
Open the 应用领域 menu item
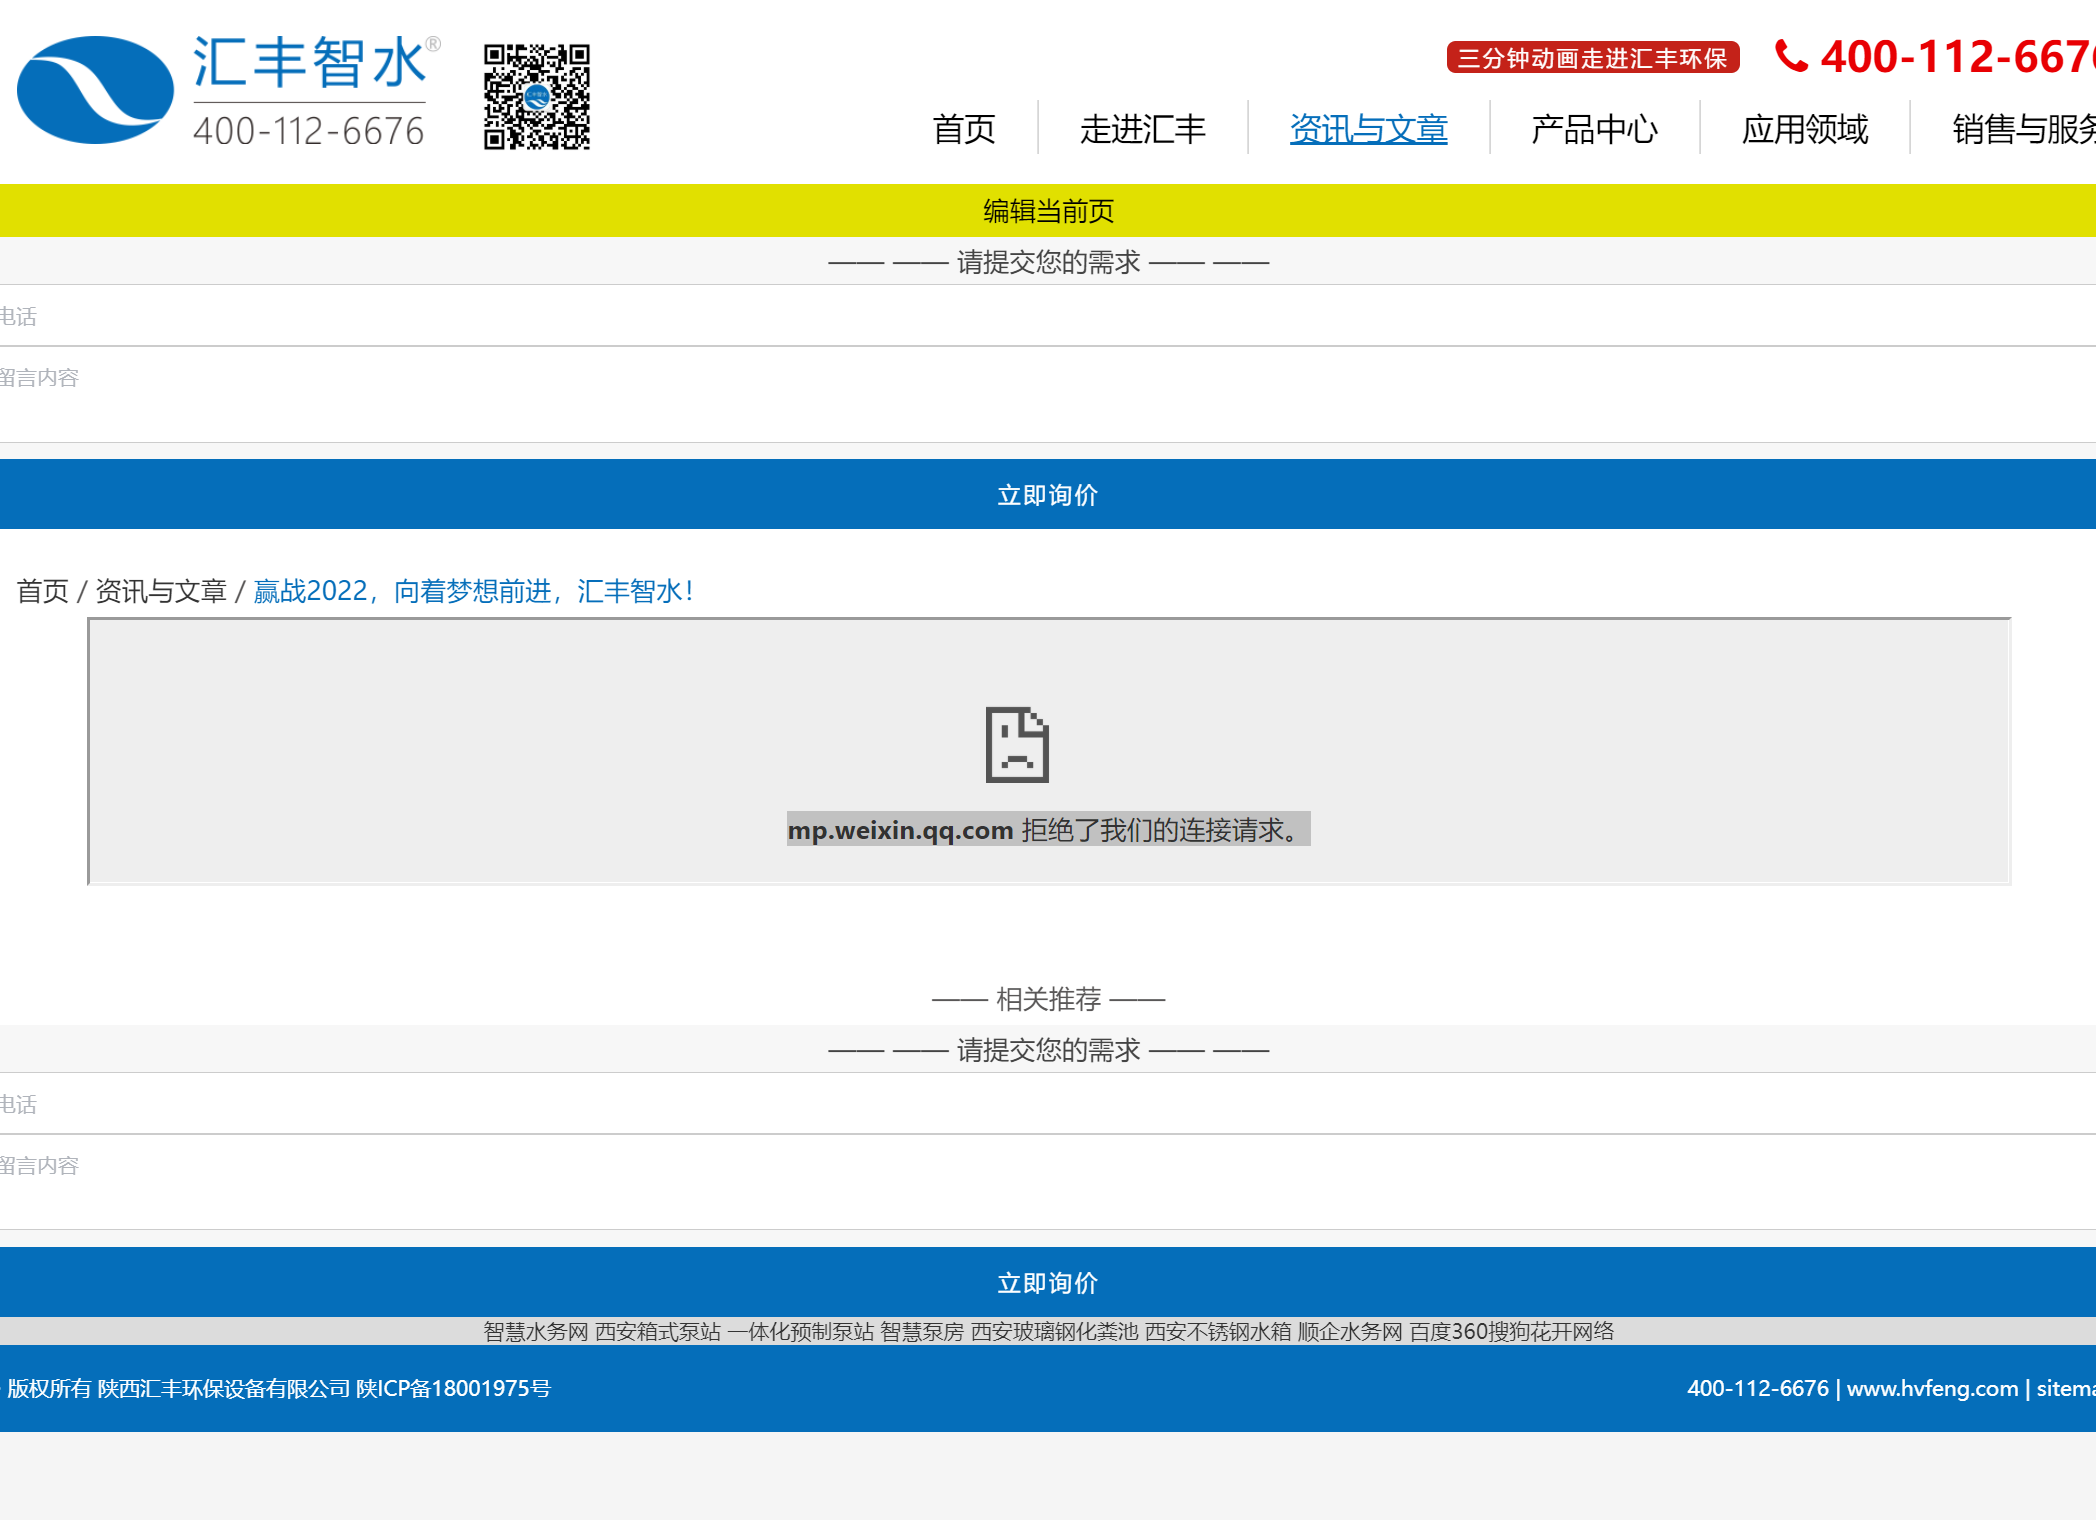1805,129
